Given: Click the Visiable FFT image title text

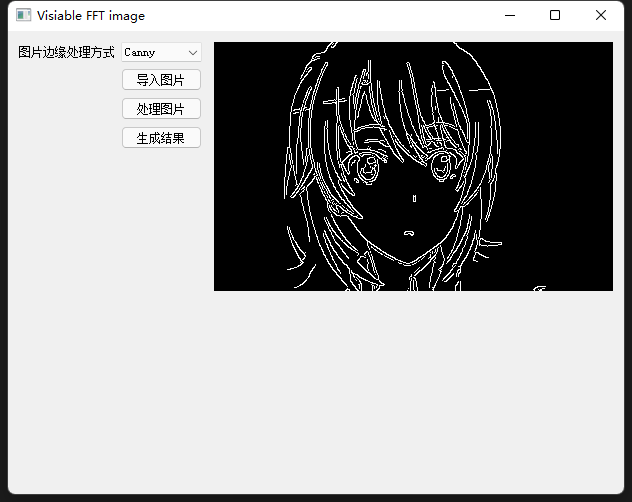Looking at the screenshot, I should (x=91, y=16).
